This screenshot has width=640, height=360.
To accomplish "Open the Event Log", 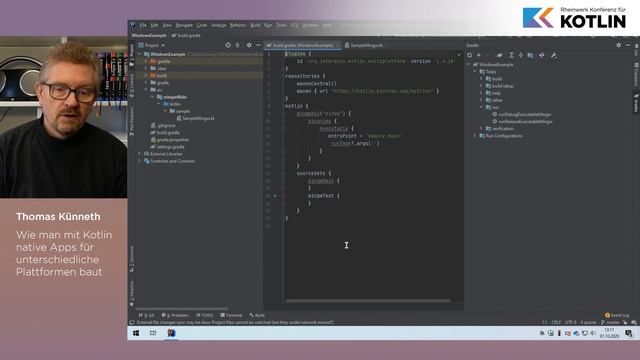I will (x=617, y=315).
